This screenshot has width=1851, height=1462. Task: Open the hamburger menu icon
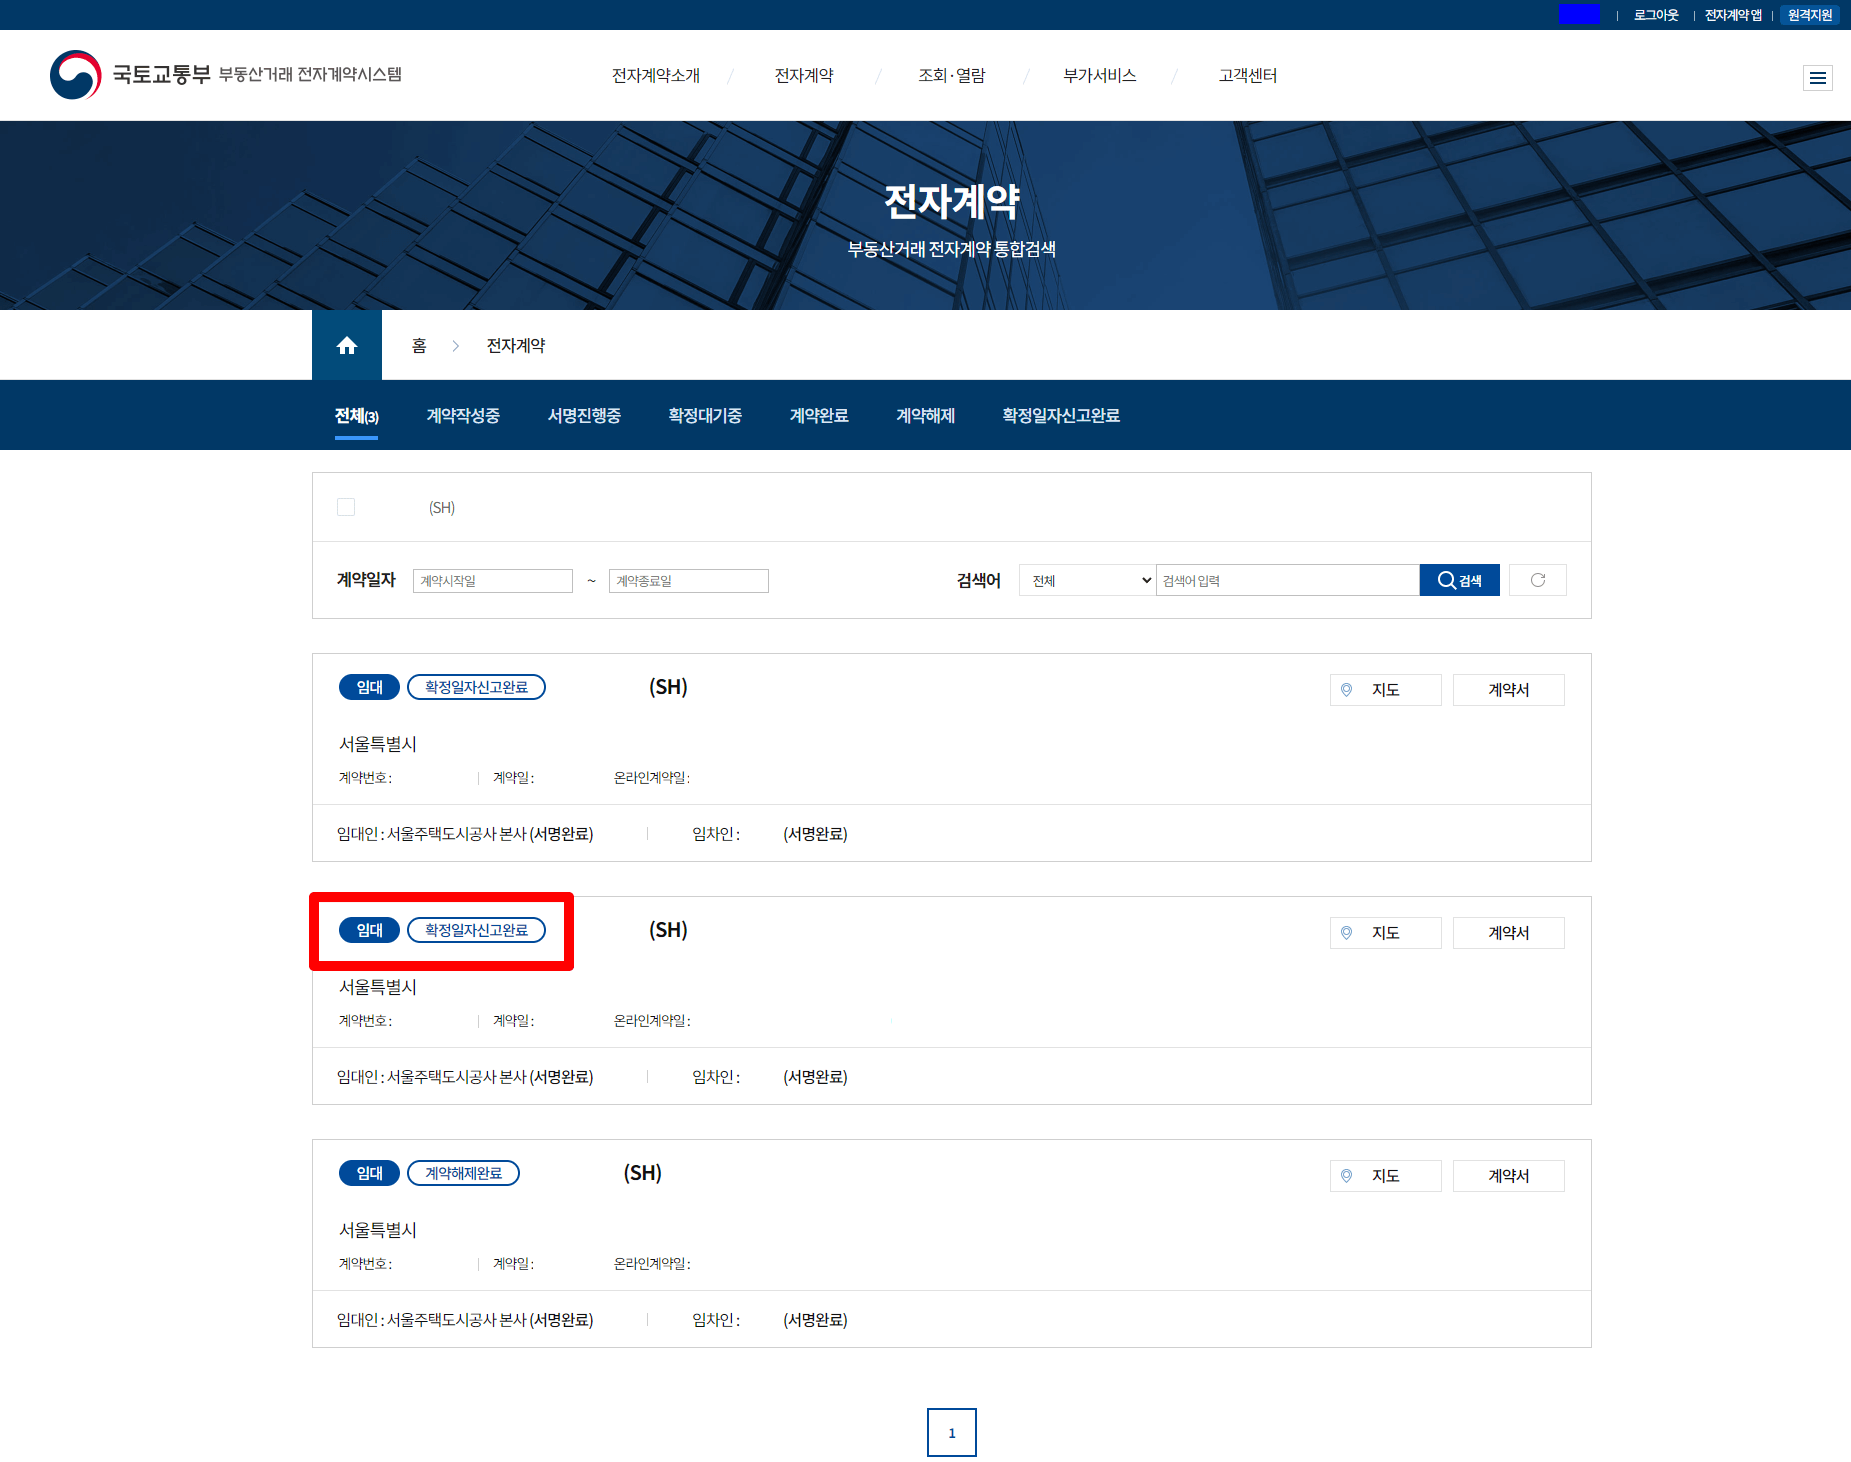pyautogui.click(x=1817, y=78)
